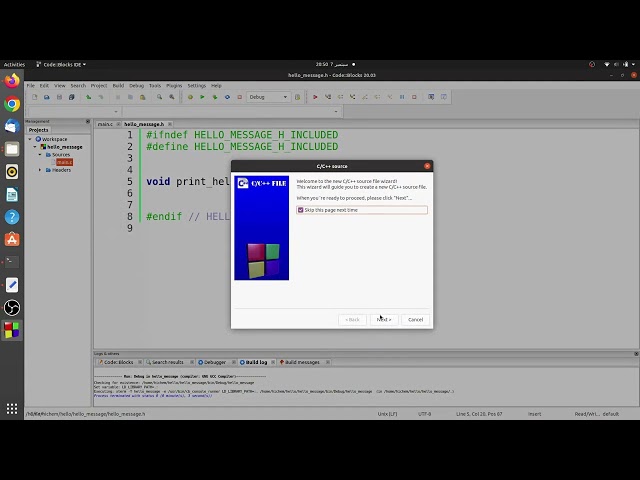Click the debugger Step out icon

[365, 97]
